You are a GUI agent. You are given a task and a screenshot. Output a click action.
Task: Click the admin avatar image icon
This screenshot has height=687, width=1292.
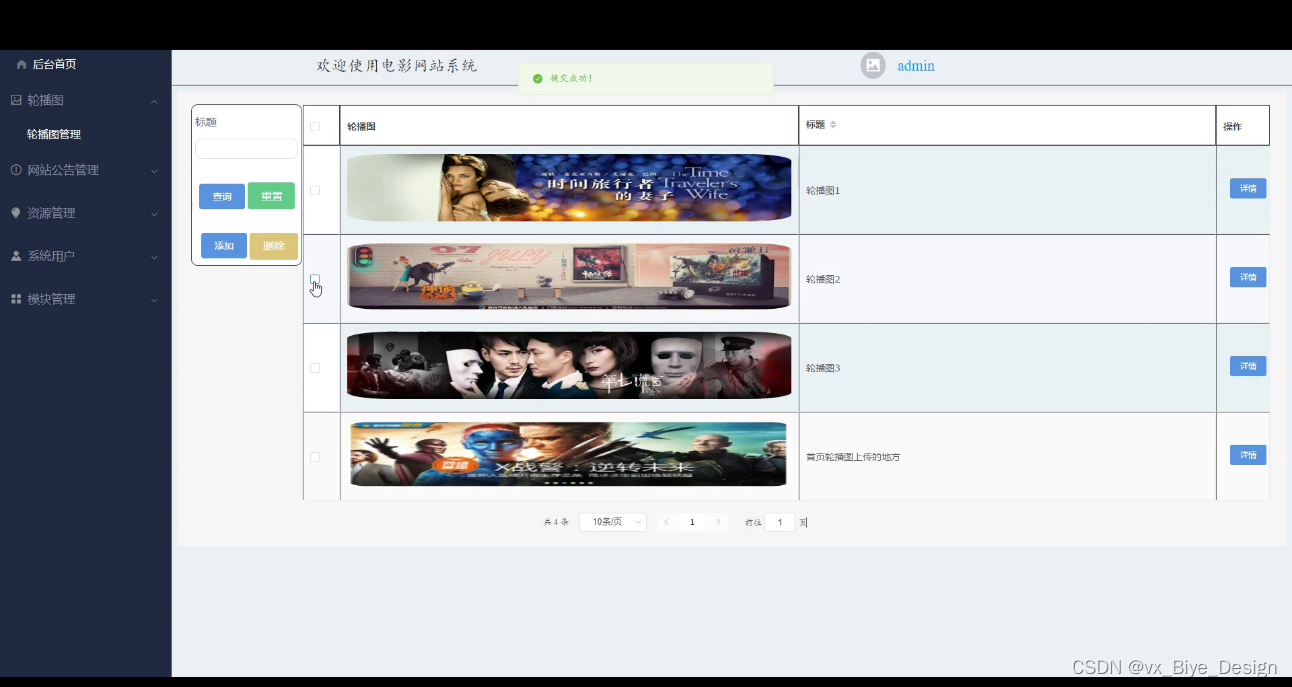pyautogui.click(x=873, y=65)
